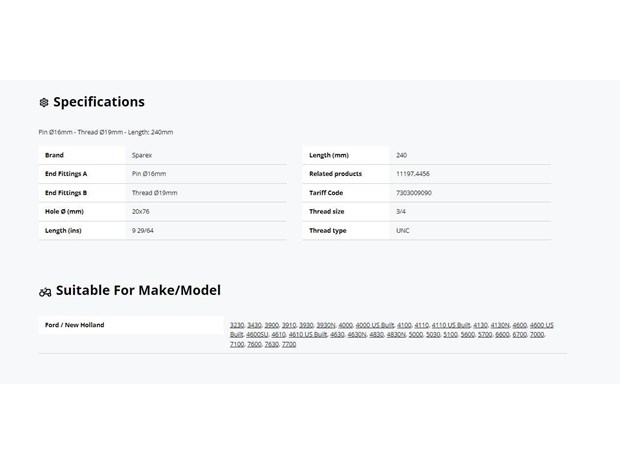Click the tractor icon beside Suitable For Make/Model
The height and width of the screenshot is (465, 620).
[x=45, y=292]
